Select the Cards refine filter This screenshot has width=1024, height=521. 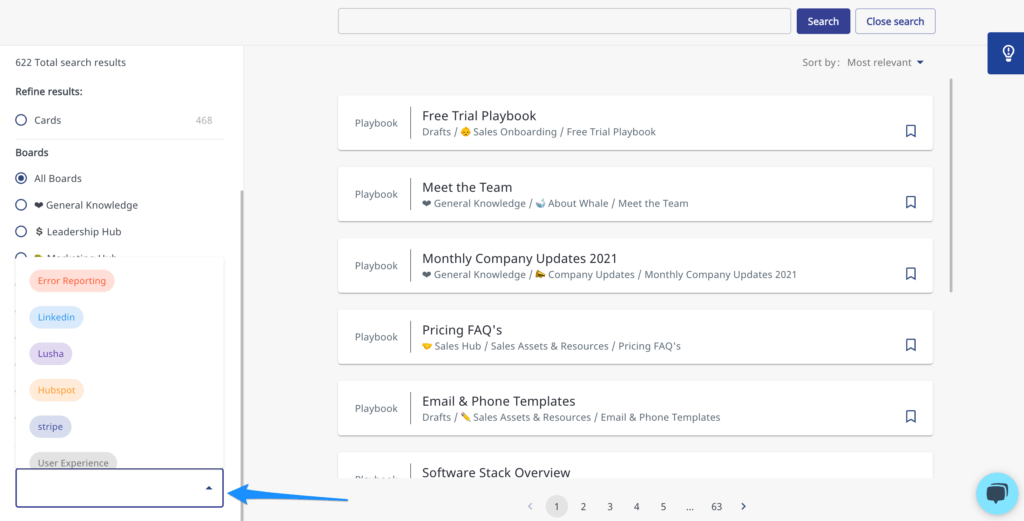21,120
